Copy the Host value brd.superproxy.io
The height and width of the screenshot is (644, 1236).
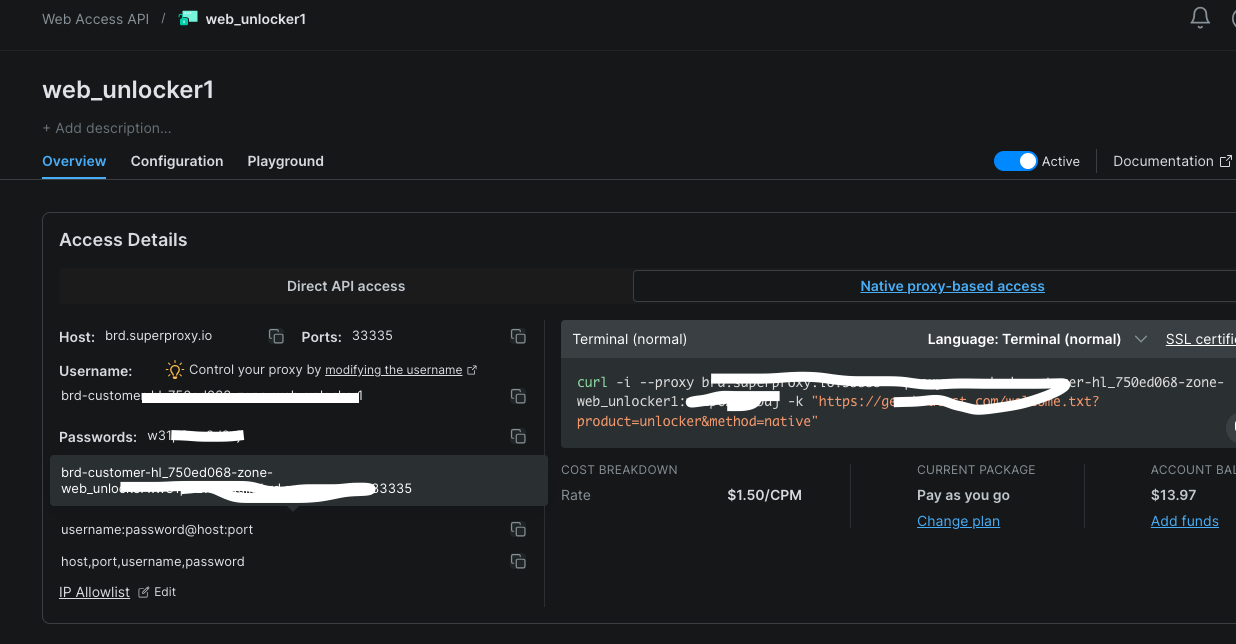(x=276, y=336)
